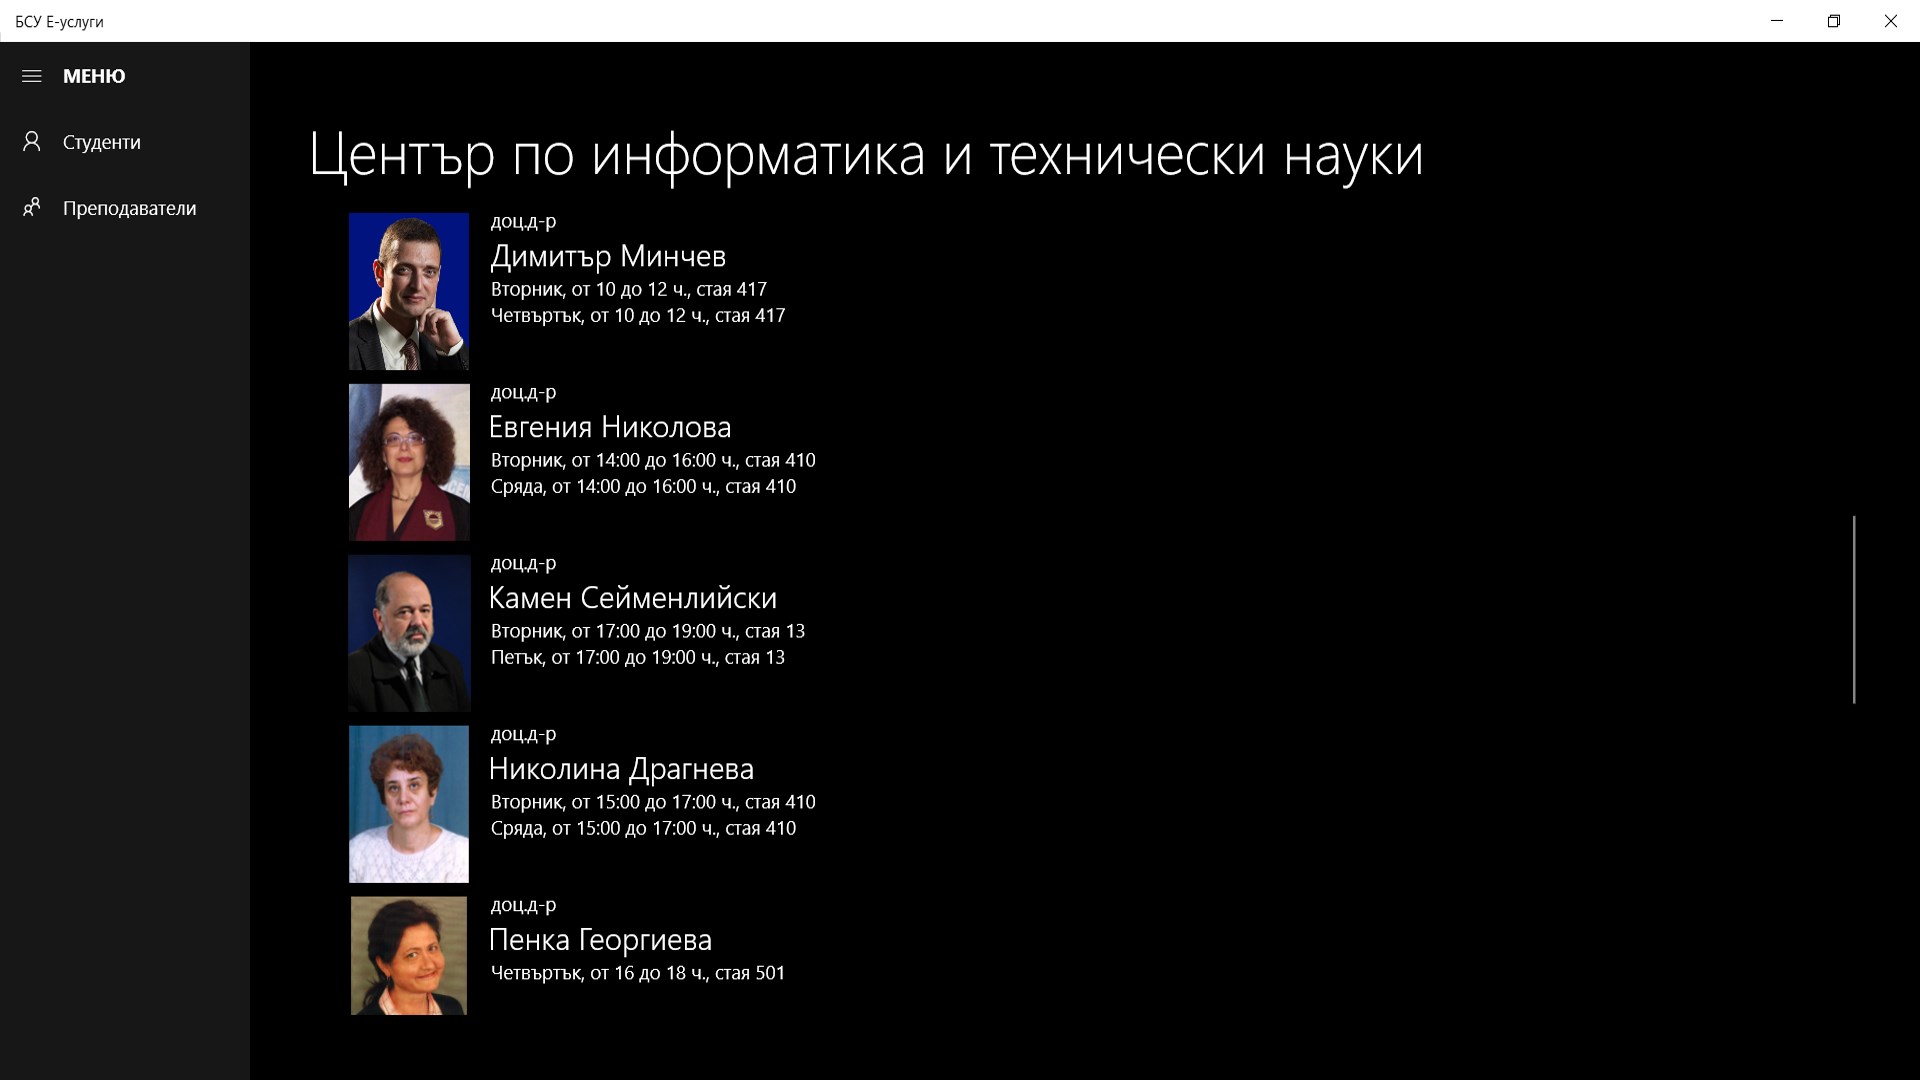Select Николина Драгнева's photo

408,804
